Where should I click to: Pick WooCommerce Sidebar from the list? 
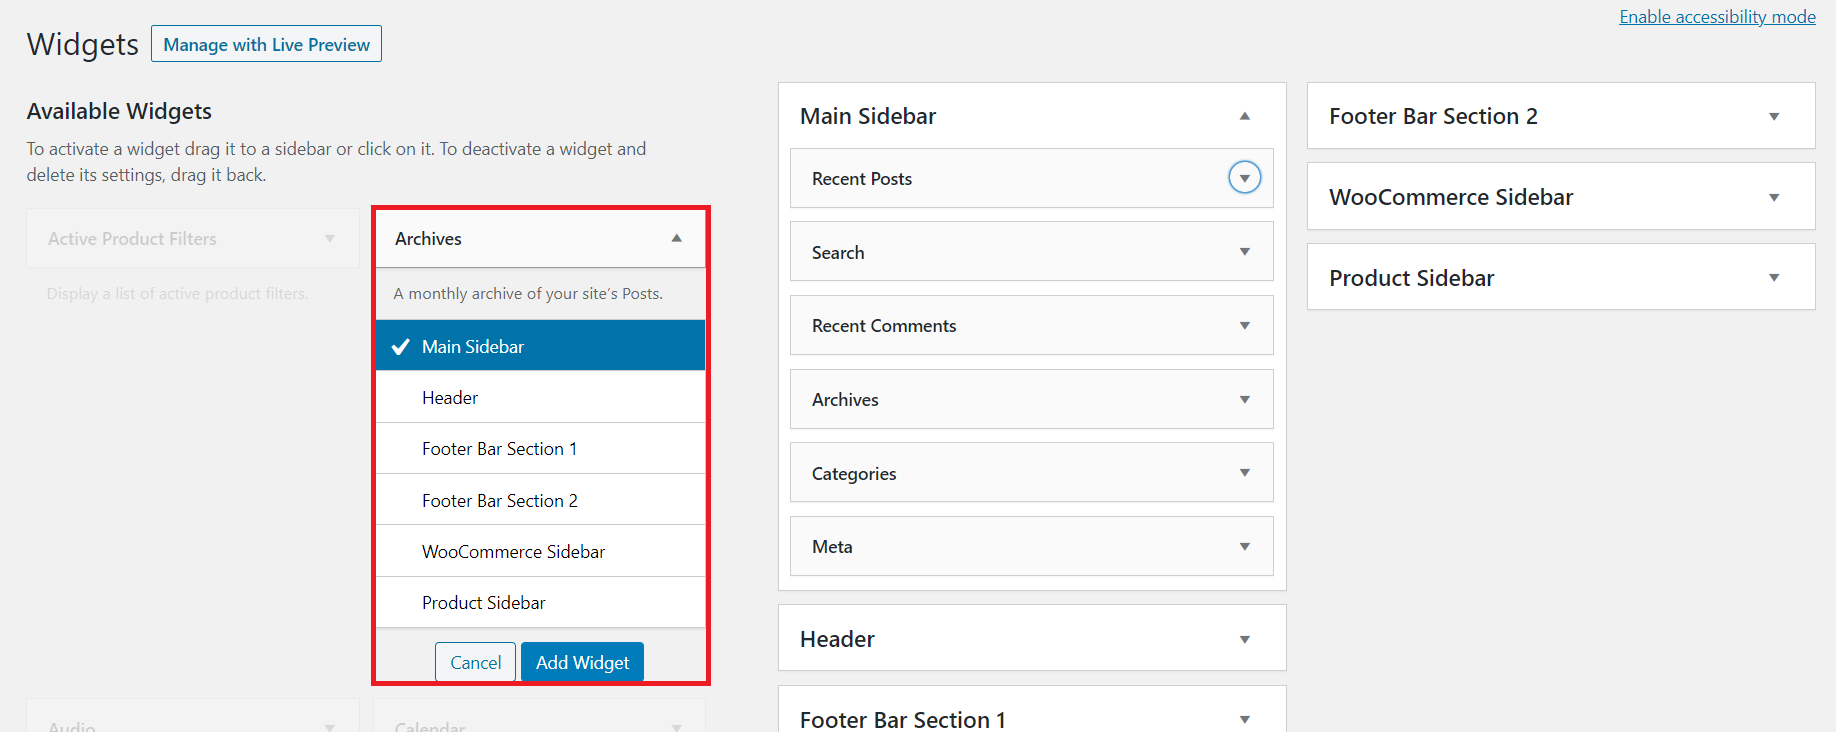(x=540, y=552)
